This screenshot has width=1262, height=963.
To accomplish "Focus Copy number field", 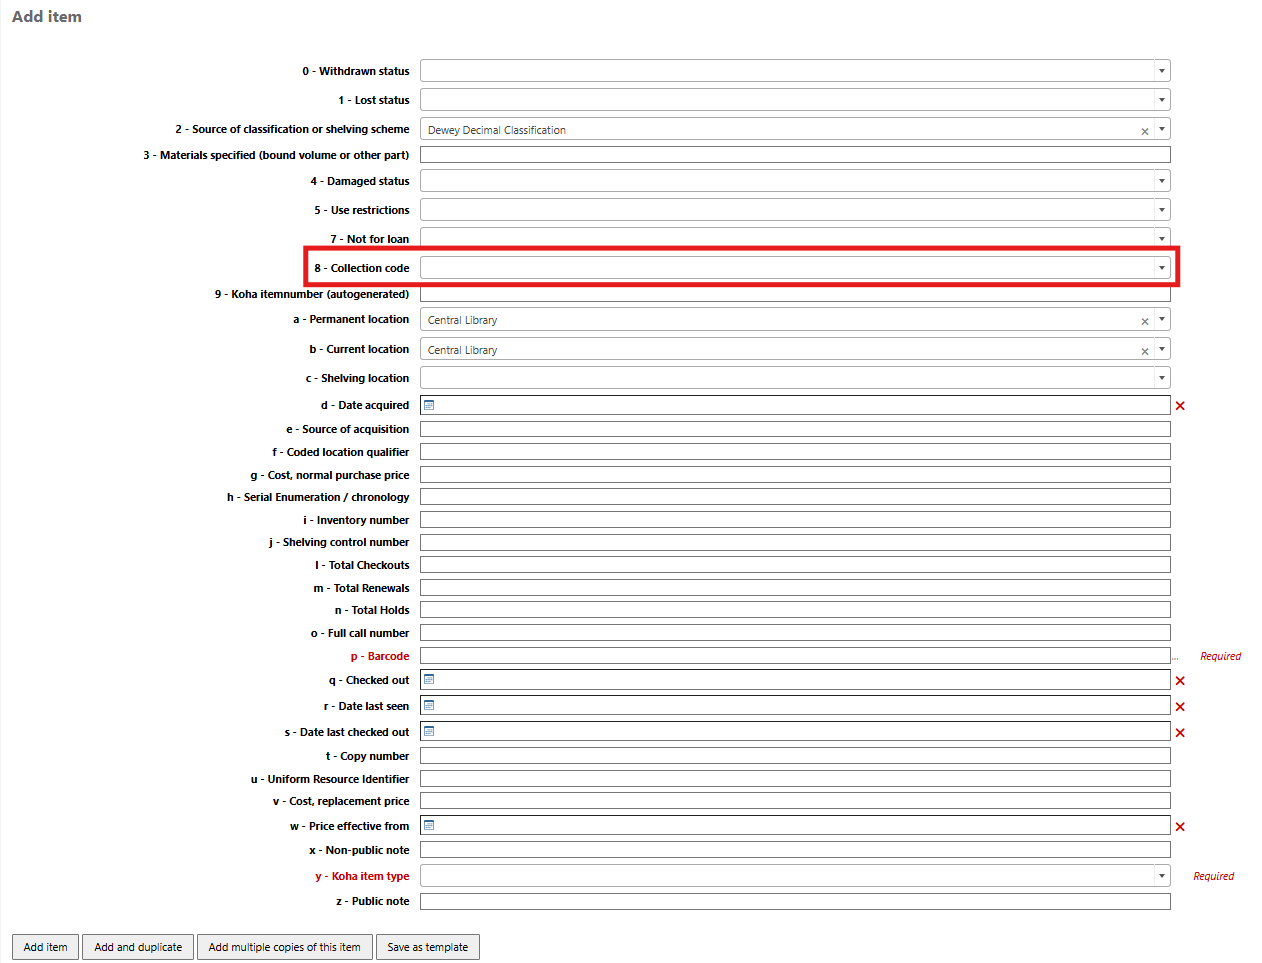I will coord(795,756).
